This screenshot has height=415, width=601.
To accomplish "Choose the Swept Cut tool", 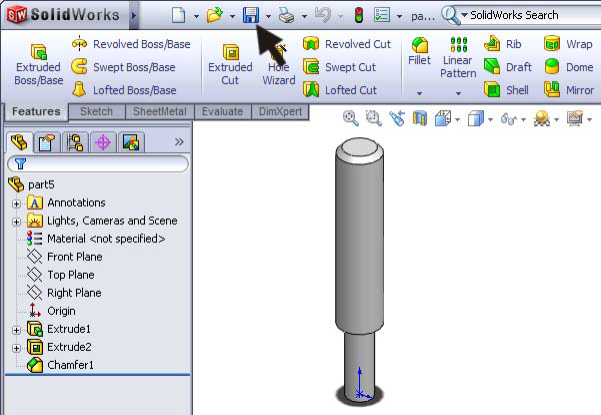I will tap(346, 67).
